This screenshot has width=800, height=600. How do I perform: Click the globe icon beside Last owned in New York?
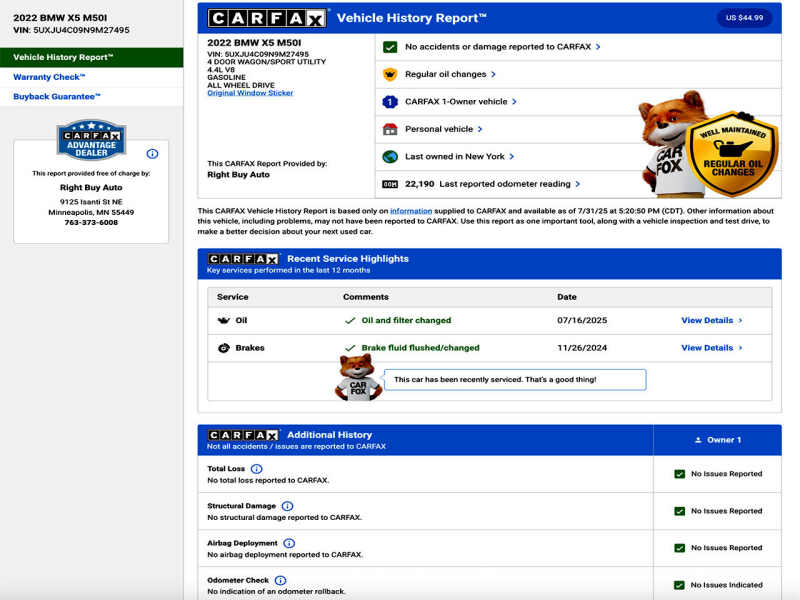390,157
